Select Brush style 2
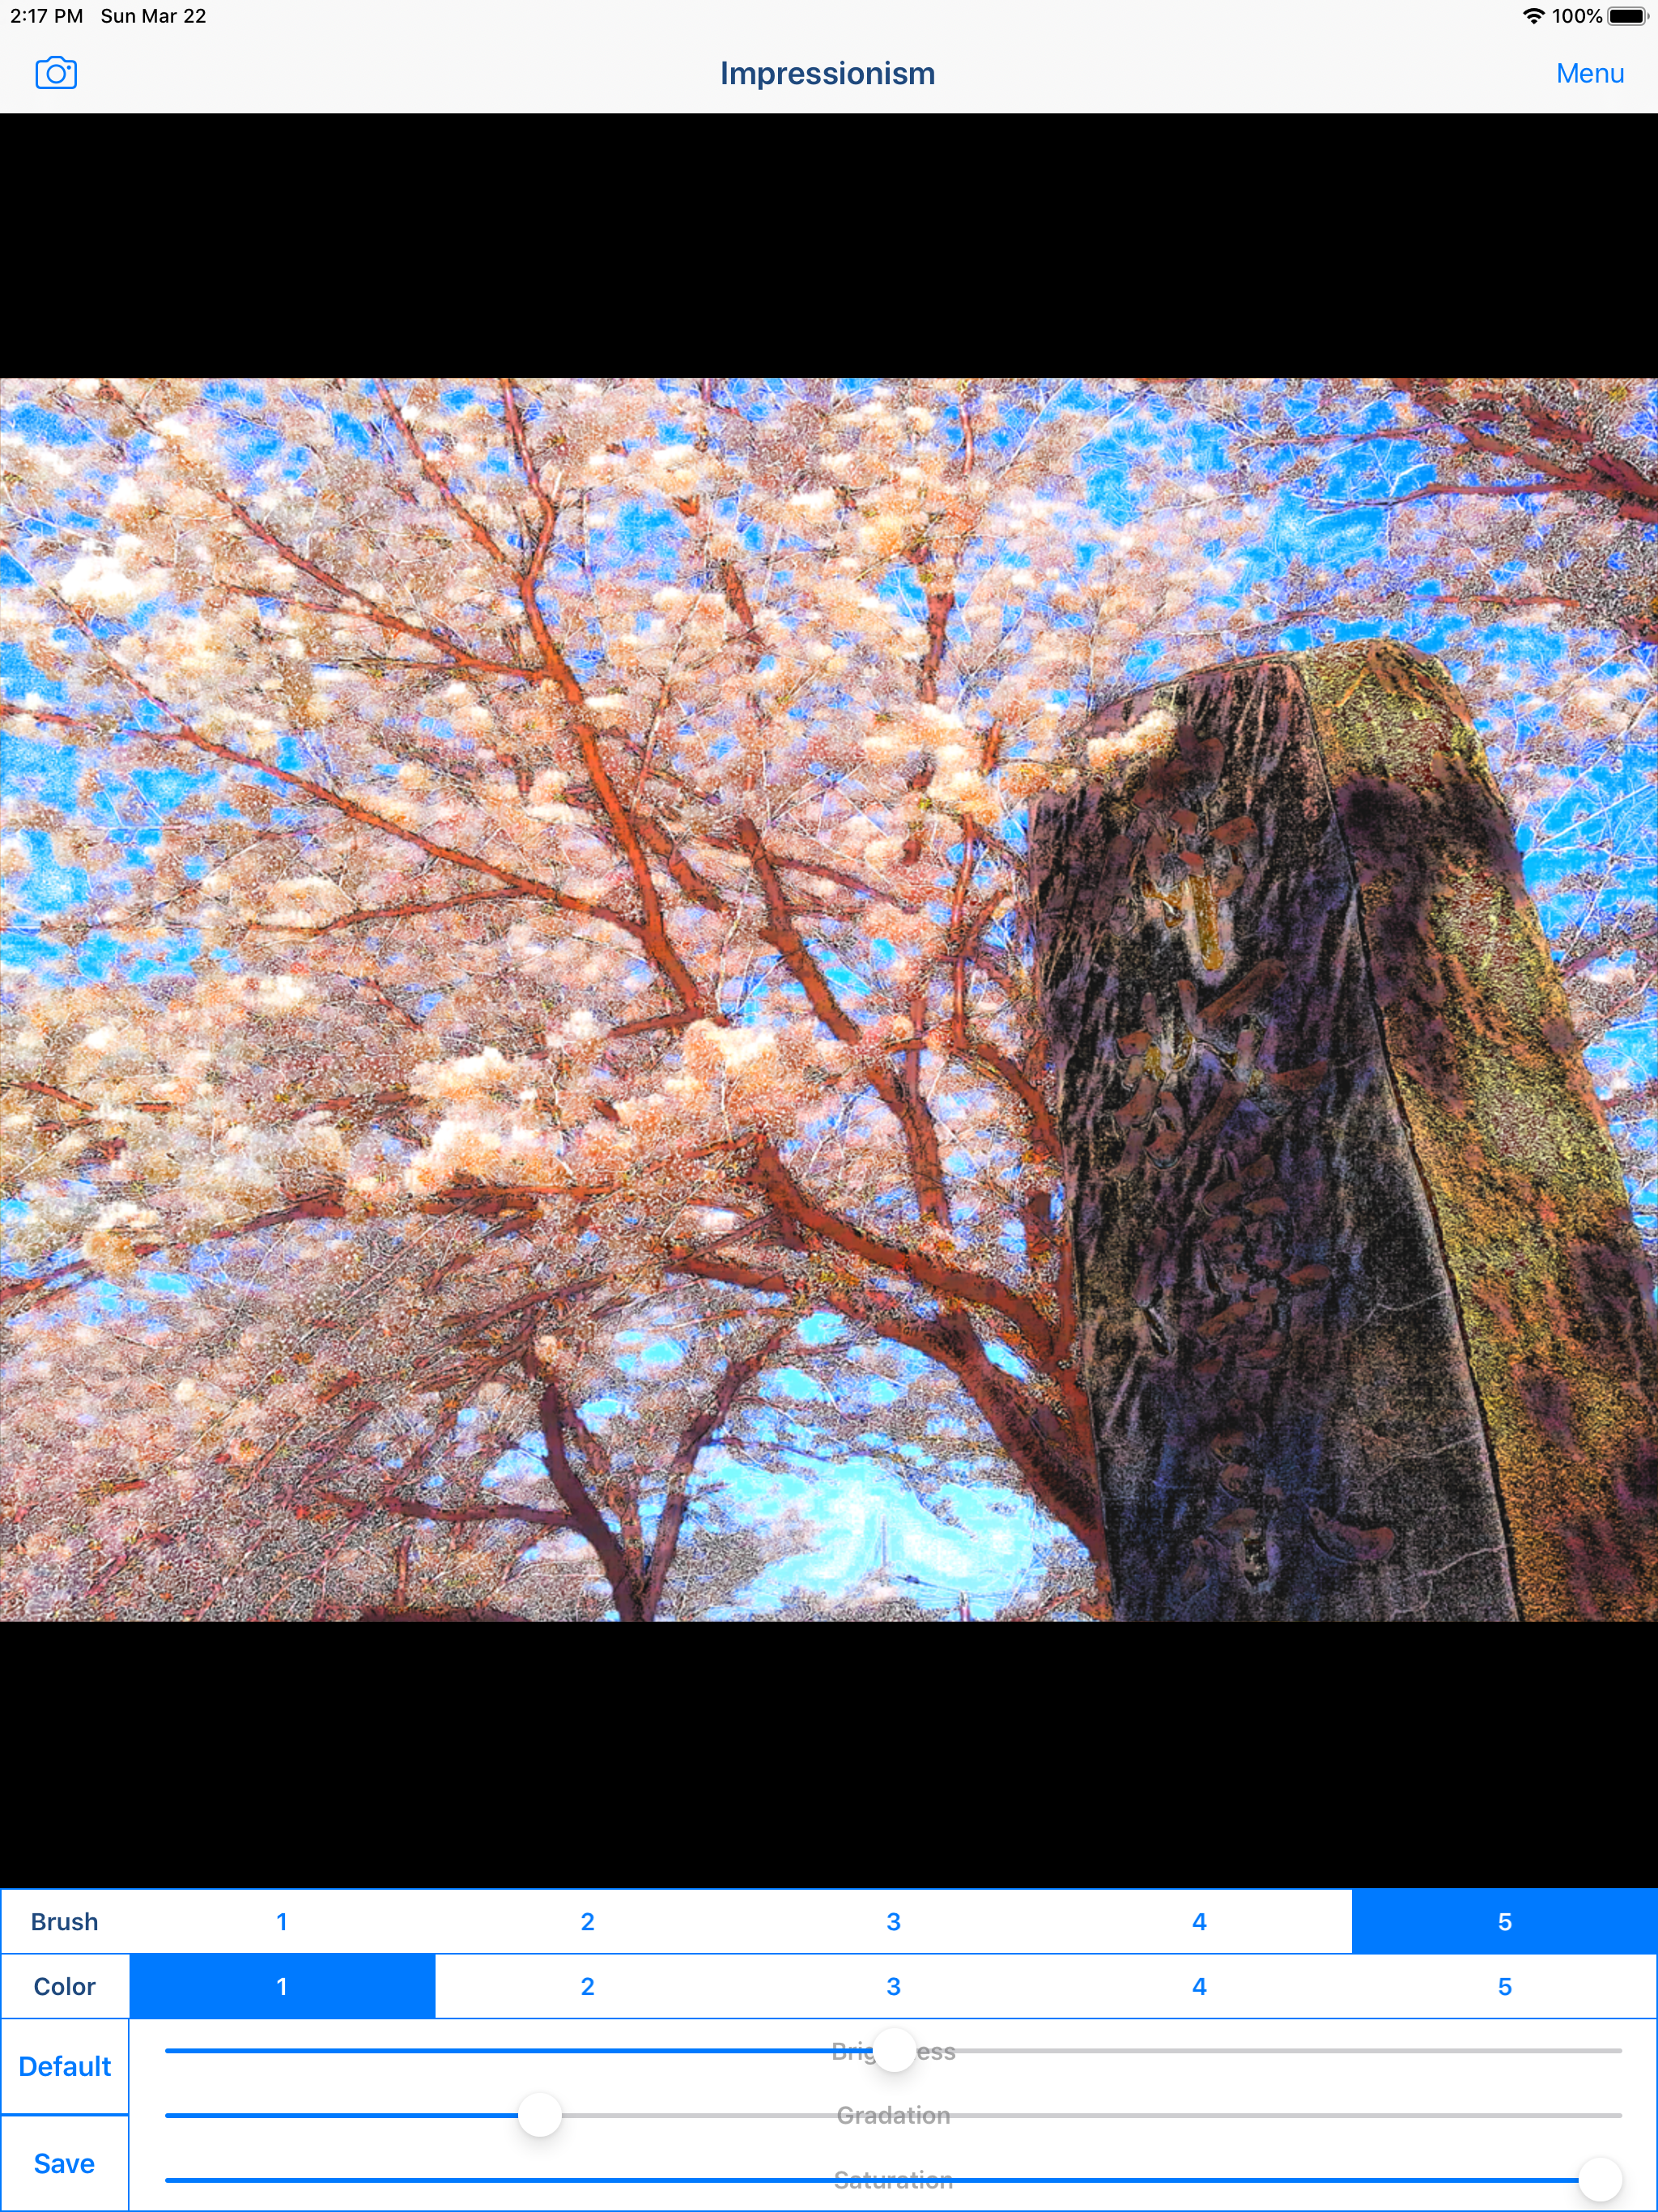 [588, 1921]
